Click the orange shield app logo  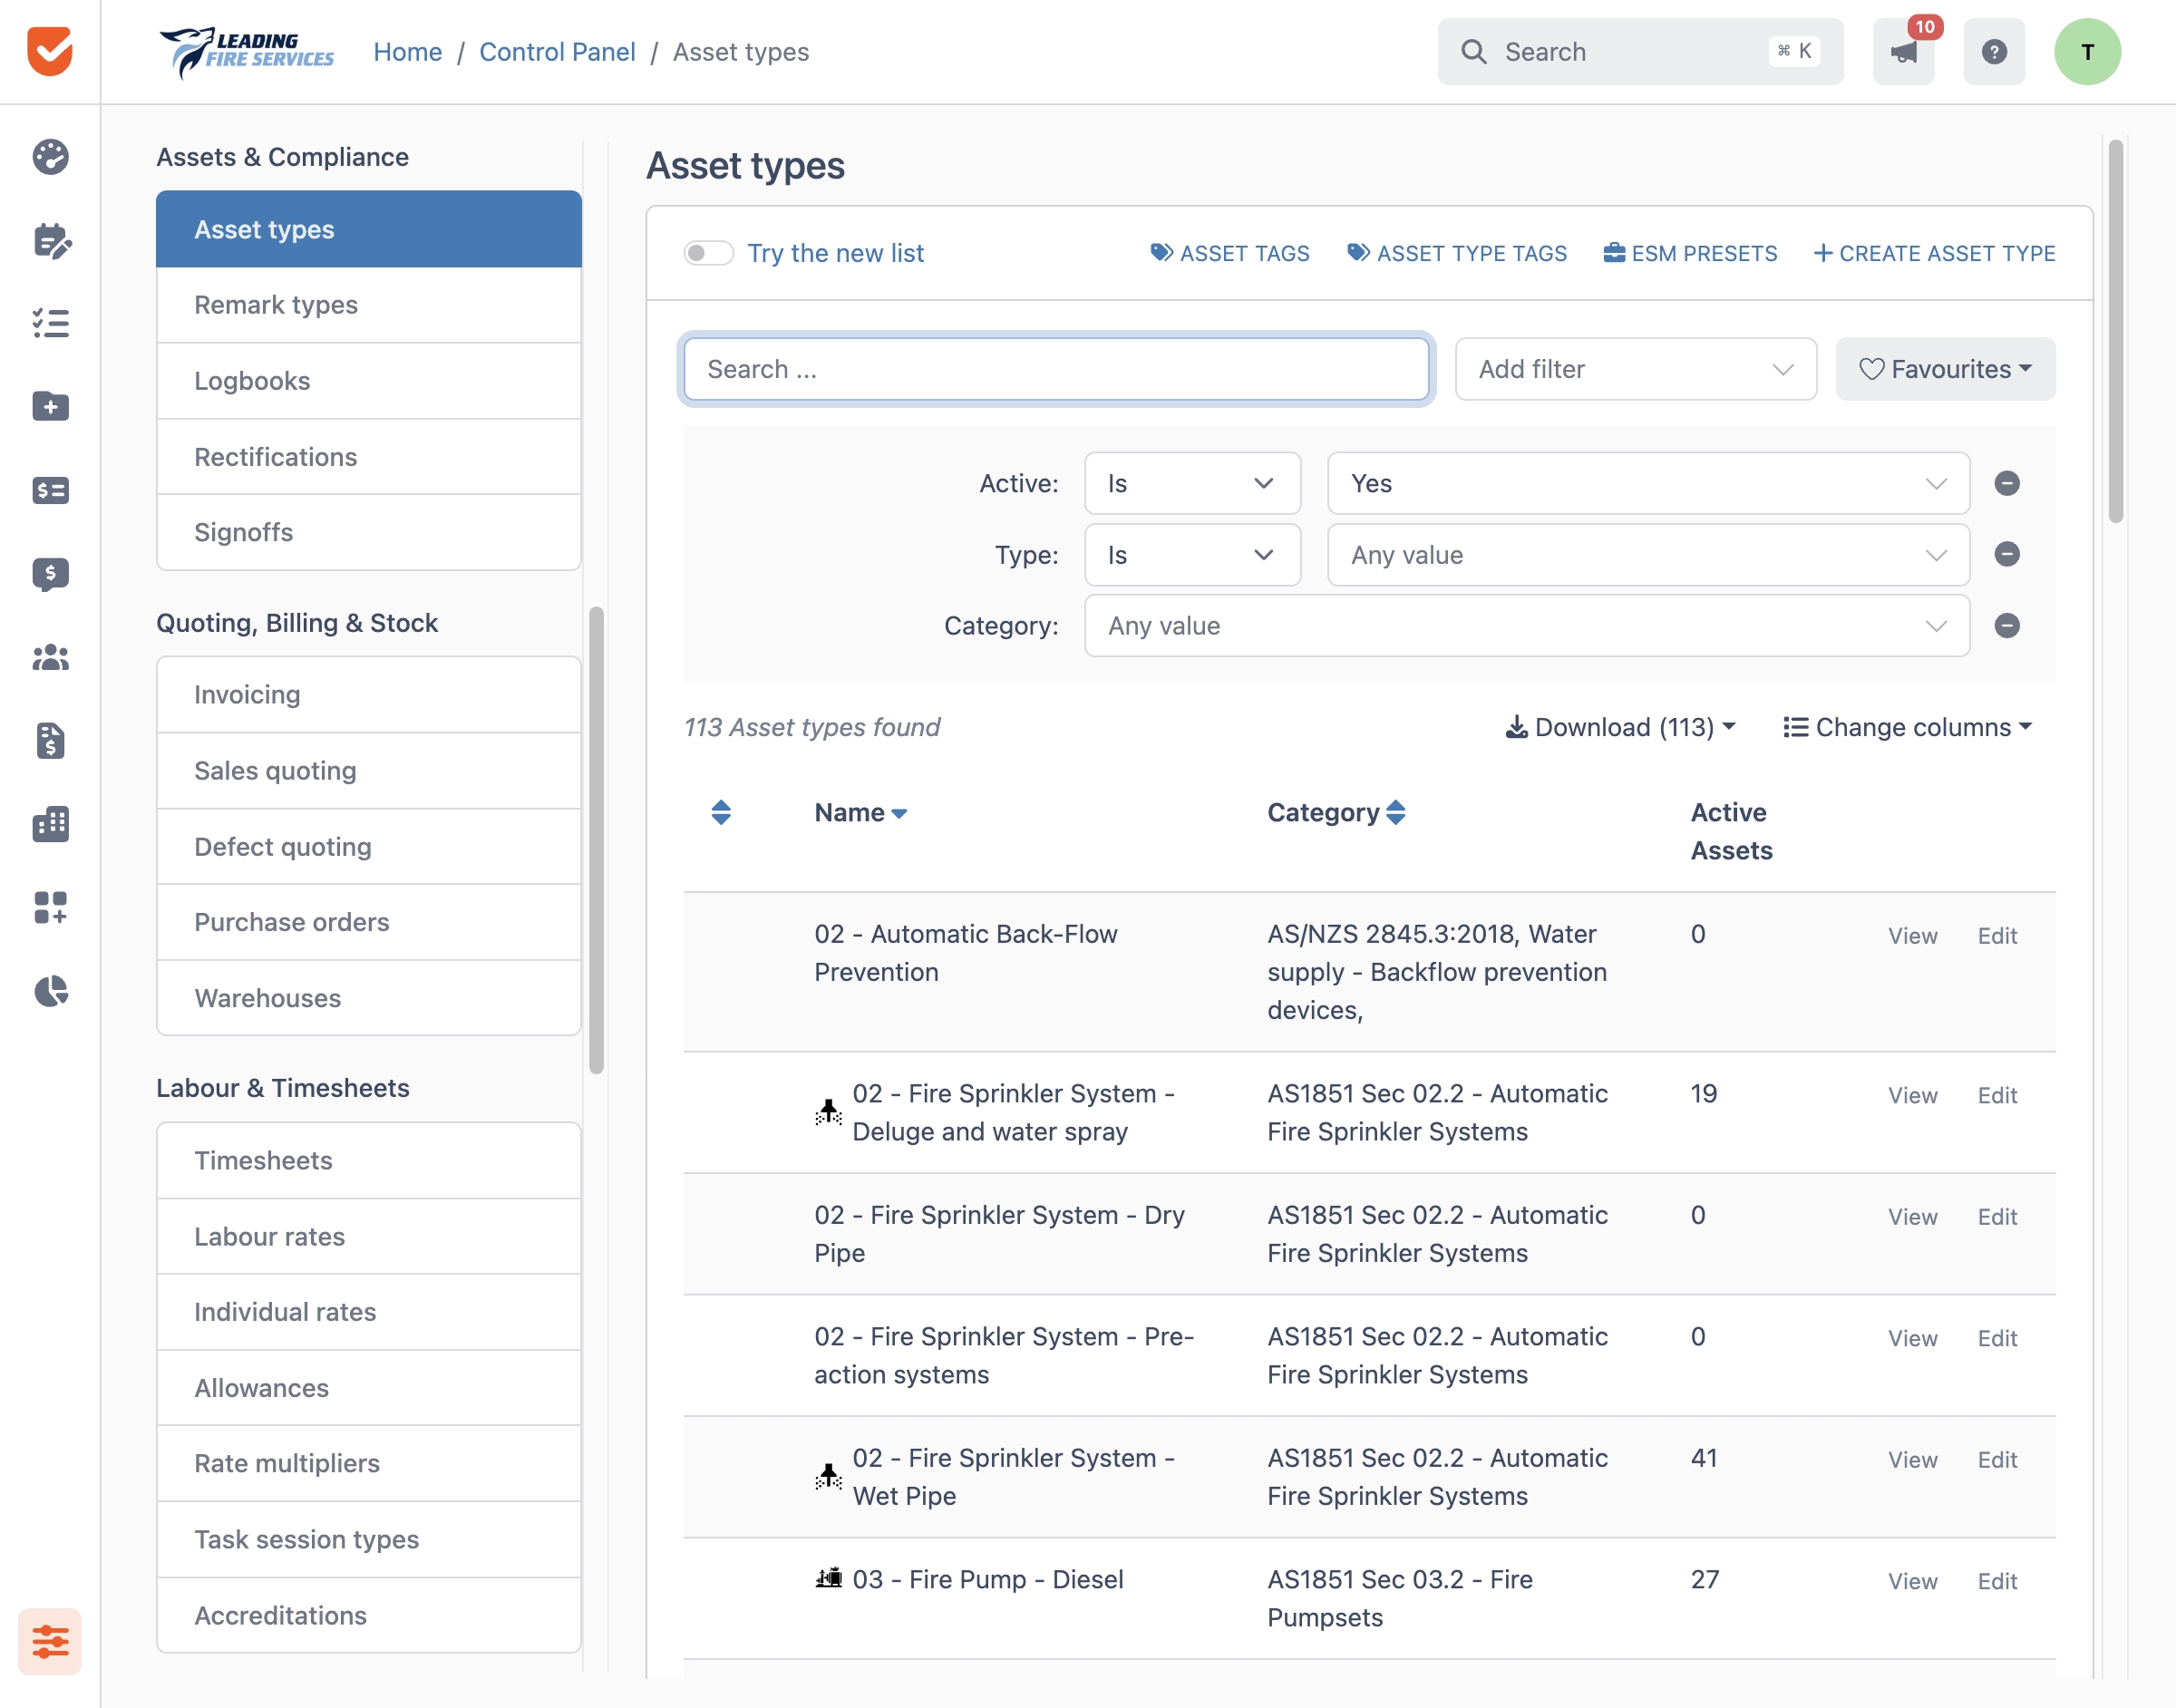click(50, 51)
